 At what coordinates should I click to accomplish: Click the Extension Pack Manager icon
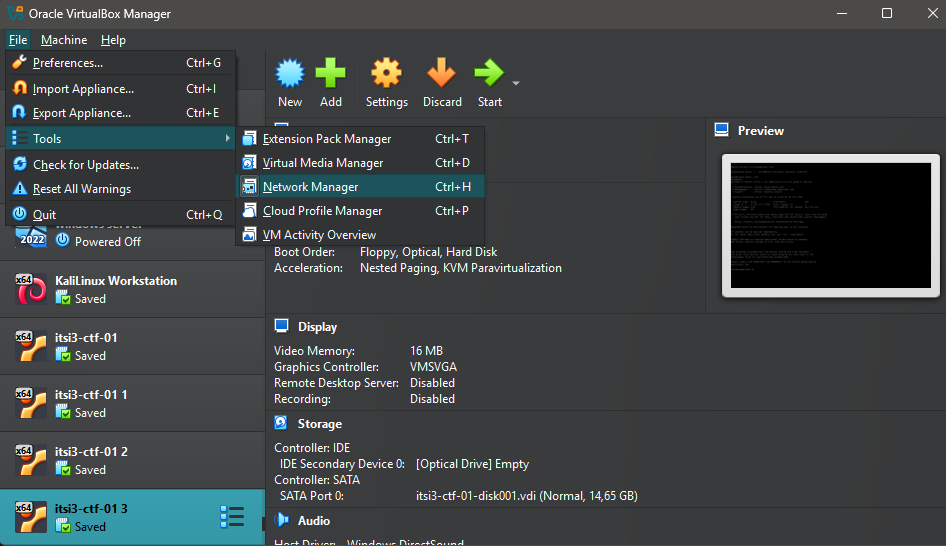tap(249, 139)
